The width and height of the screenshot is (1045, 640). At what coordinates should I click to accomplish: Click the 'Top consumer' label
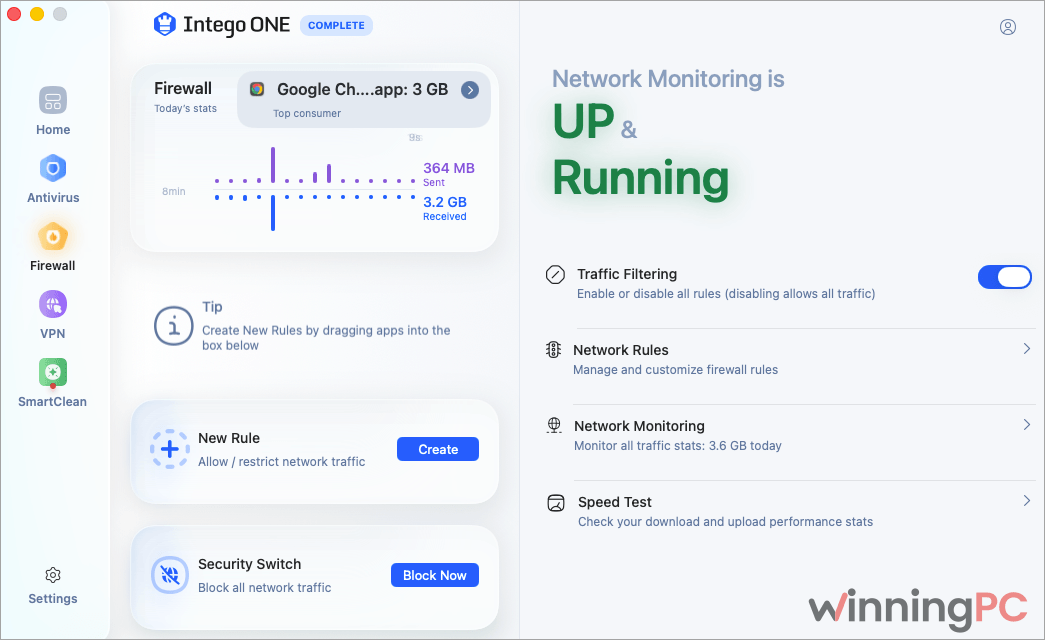pyautogui.click(x=307, y=113)
